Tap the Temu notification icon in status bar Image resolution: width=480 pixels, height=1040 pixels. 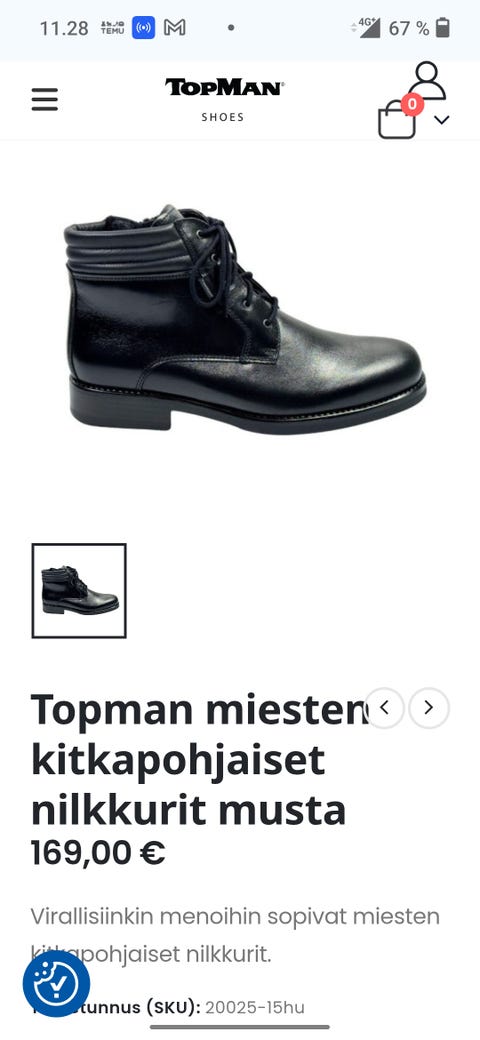[113, 28]
